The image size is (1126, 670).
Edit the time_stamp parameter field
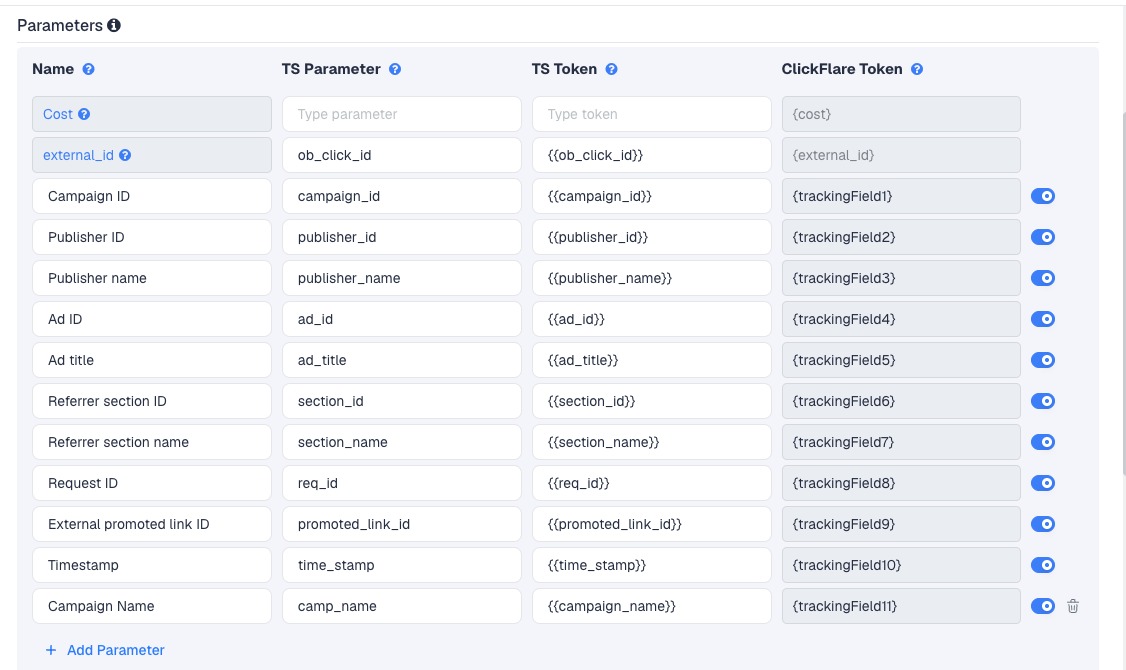401,565
